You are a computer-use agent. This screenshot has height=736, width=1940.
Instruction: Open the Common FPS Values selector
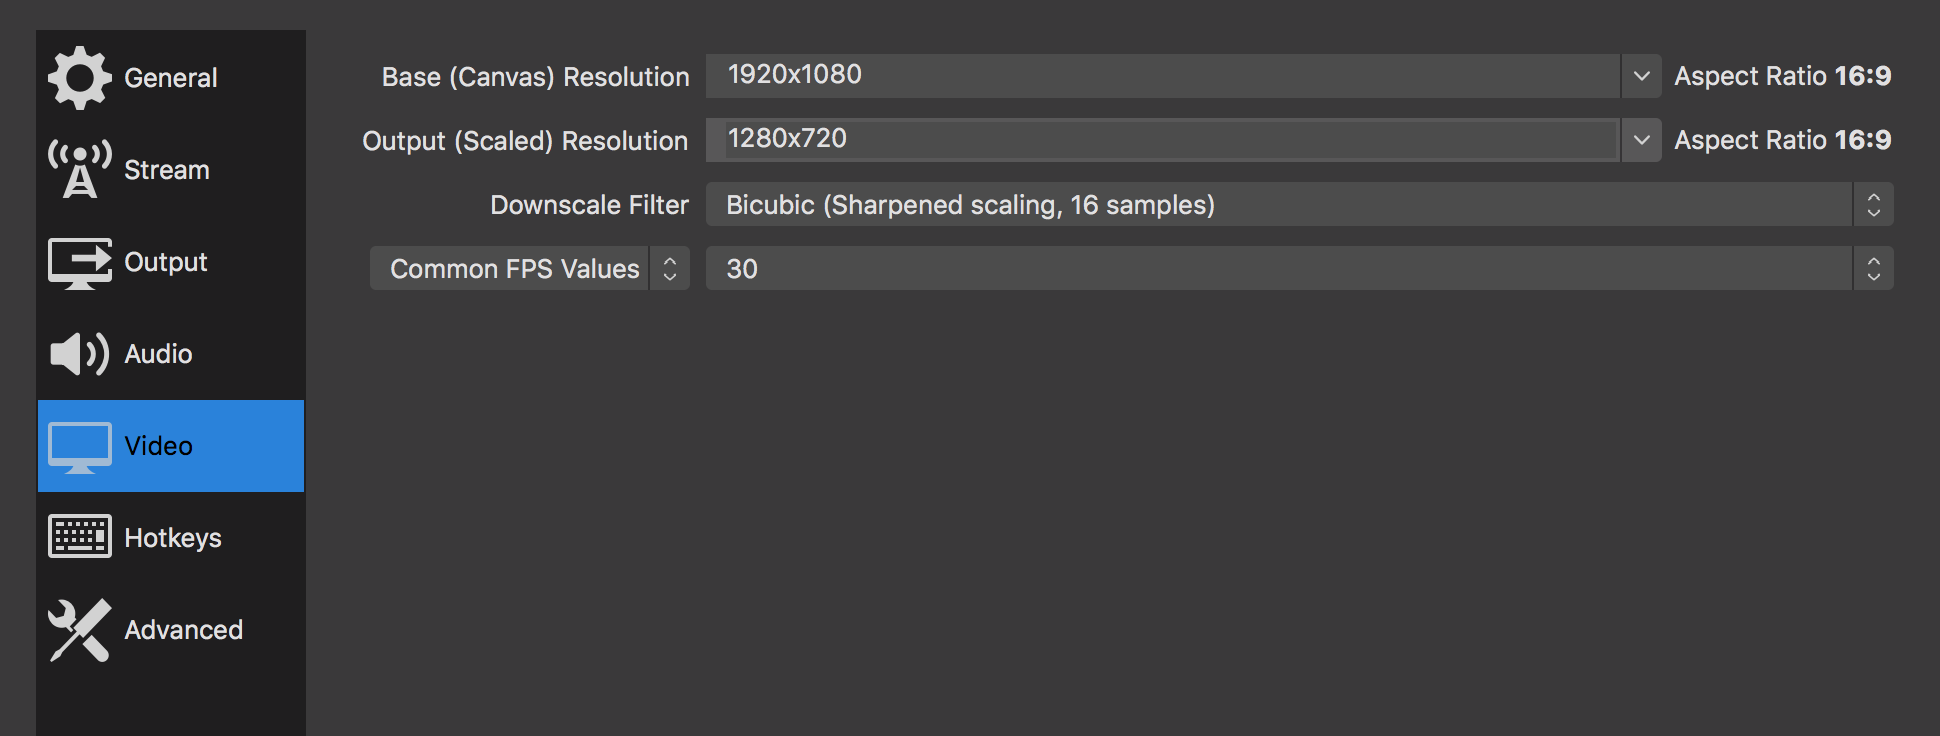[530, 268]
